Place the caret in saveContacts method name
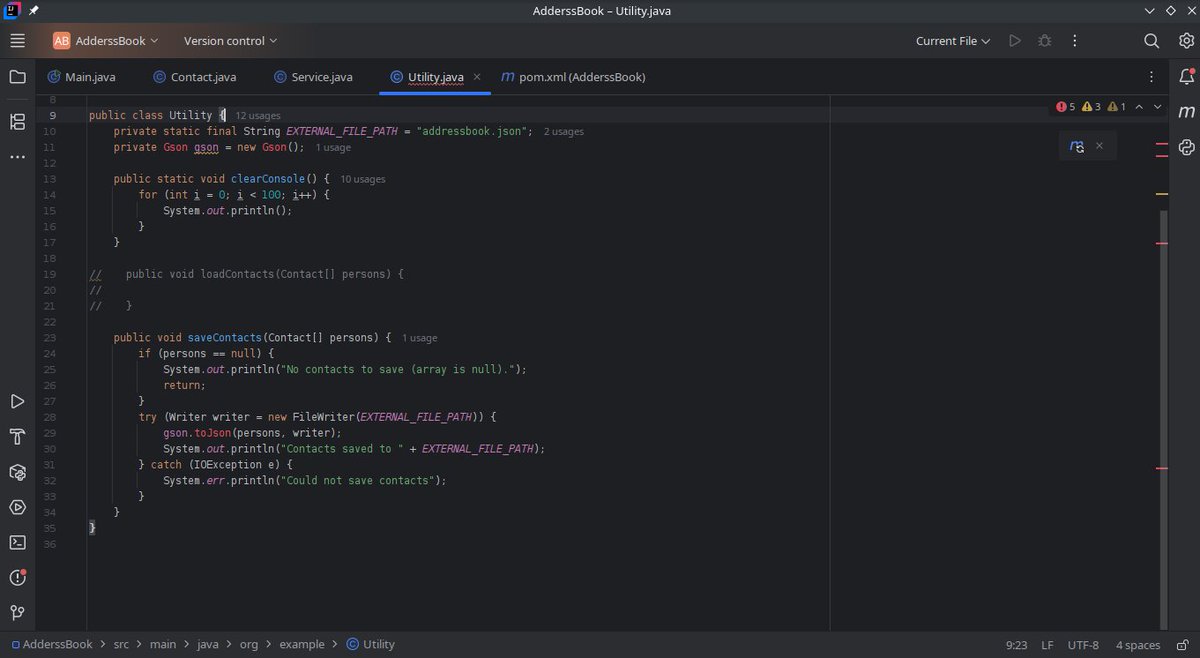 (x=223, y=338)
